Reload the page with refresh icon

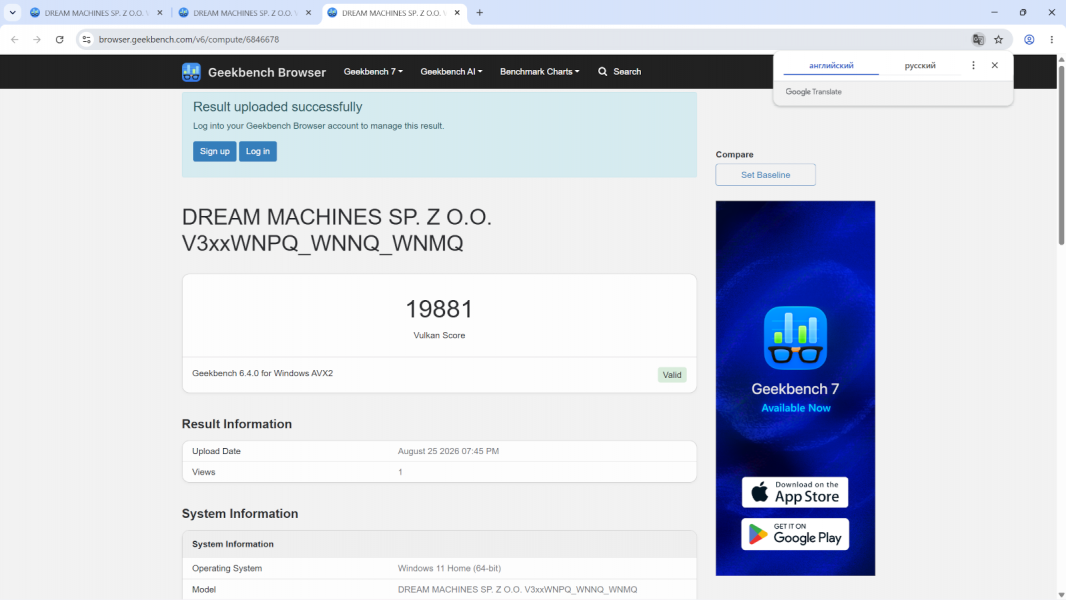(x=60, y=39)
